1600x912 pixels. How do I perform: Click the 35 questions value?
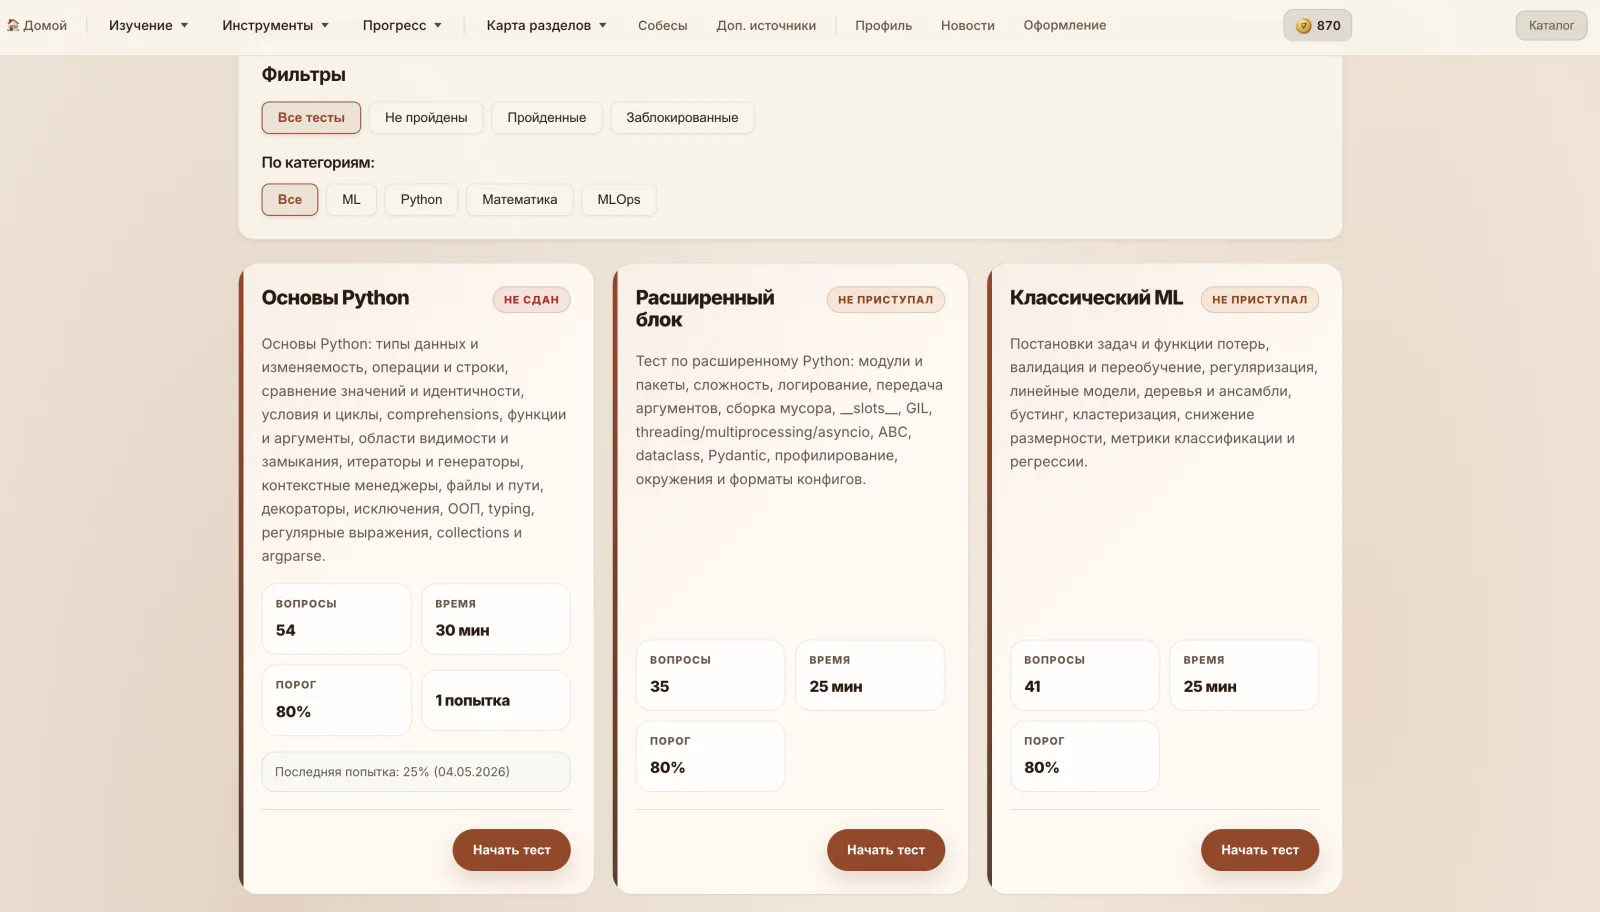click(660, 686)
